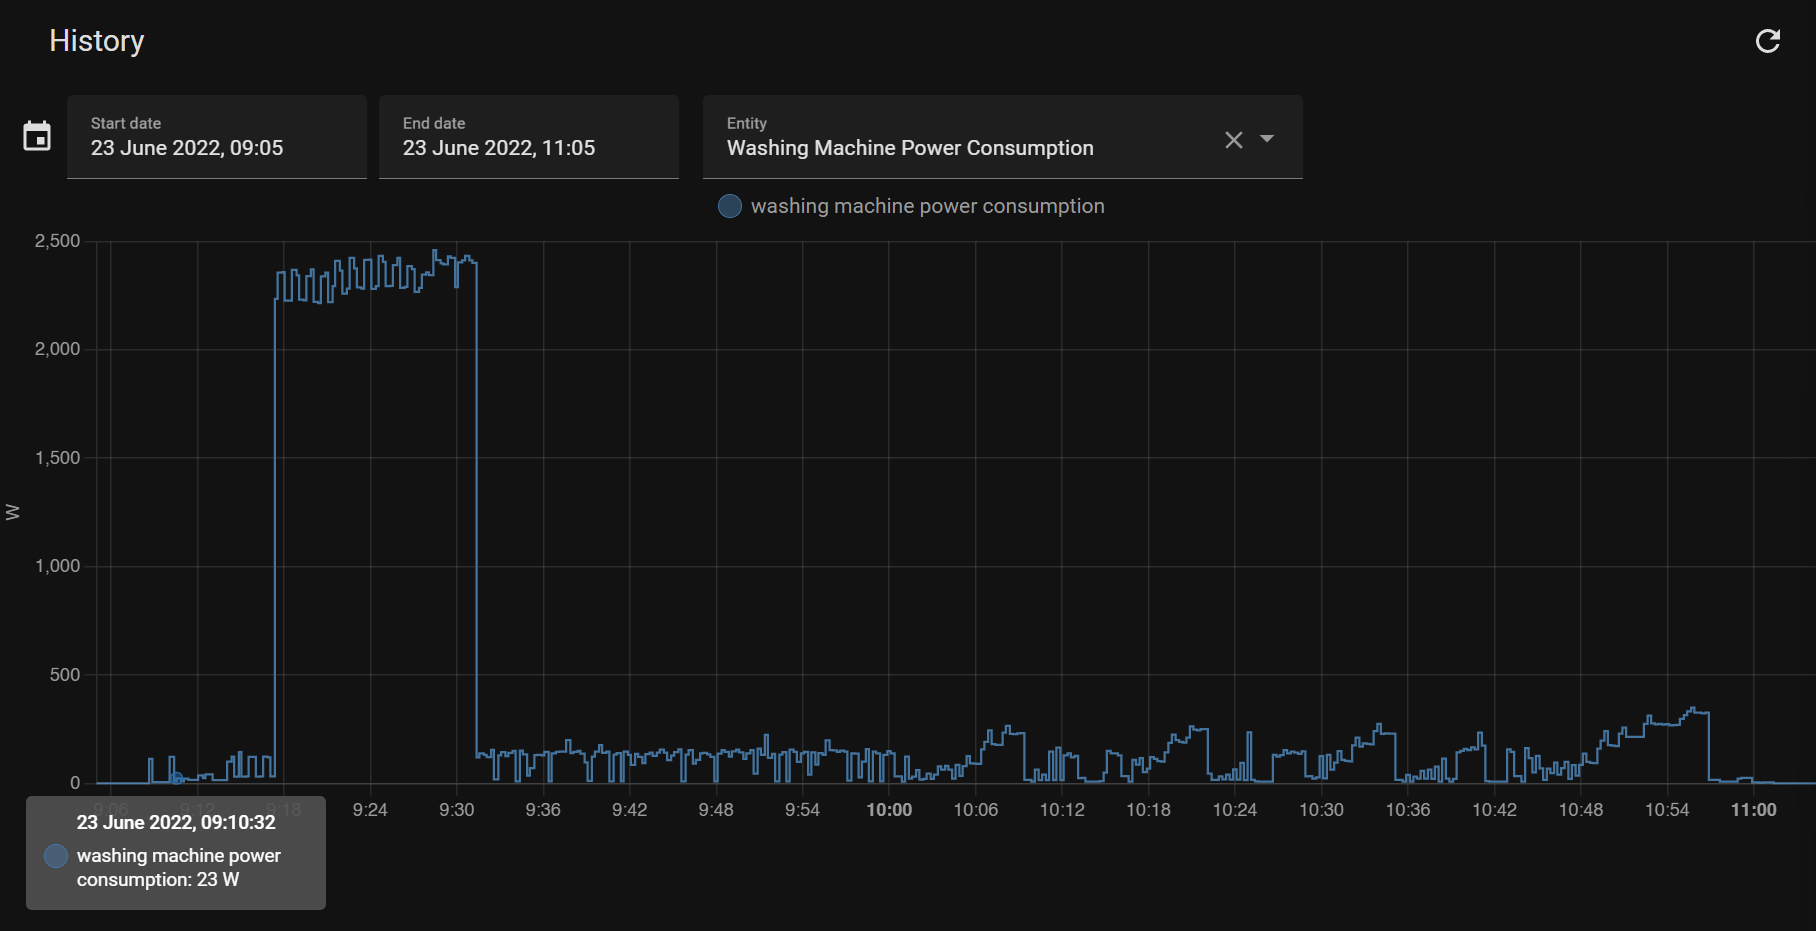The height and width of the screenshot is (931, 1816).
Task: Expand the Entity dropdown arrow
Action: pos(1267,139)
